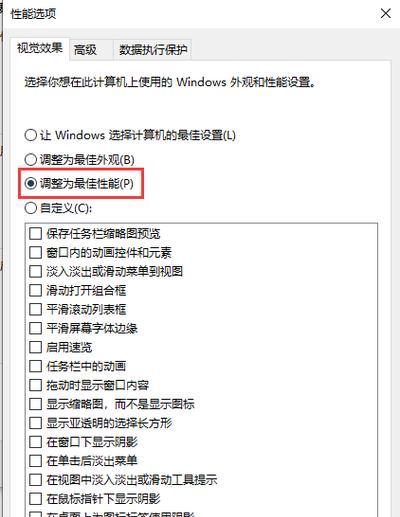Select the 视觉效果 tab
Image resolution: width=400 pixels, height=517 pixels.
tap(40, 48)
